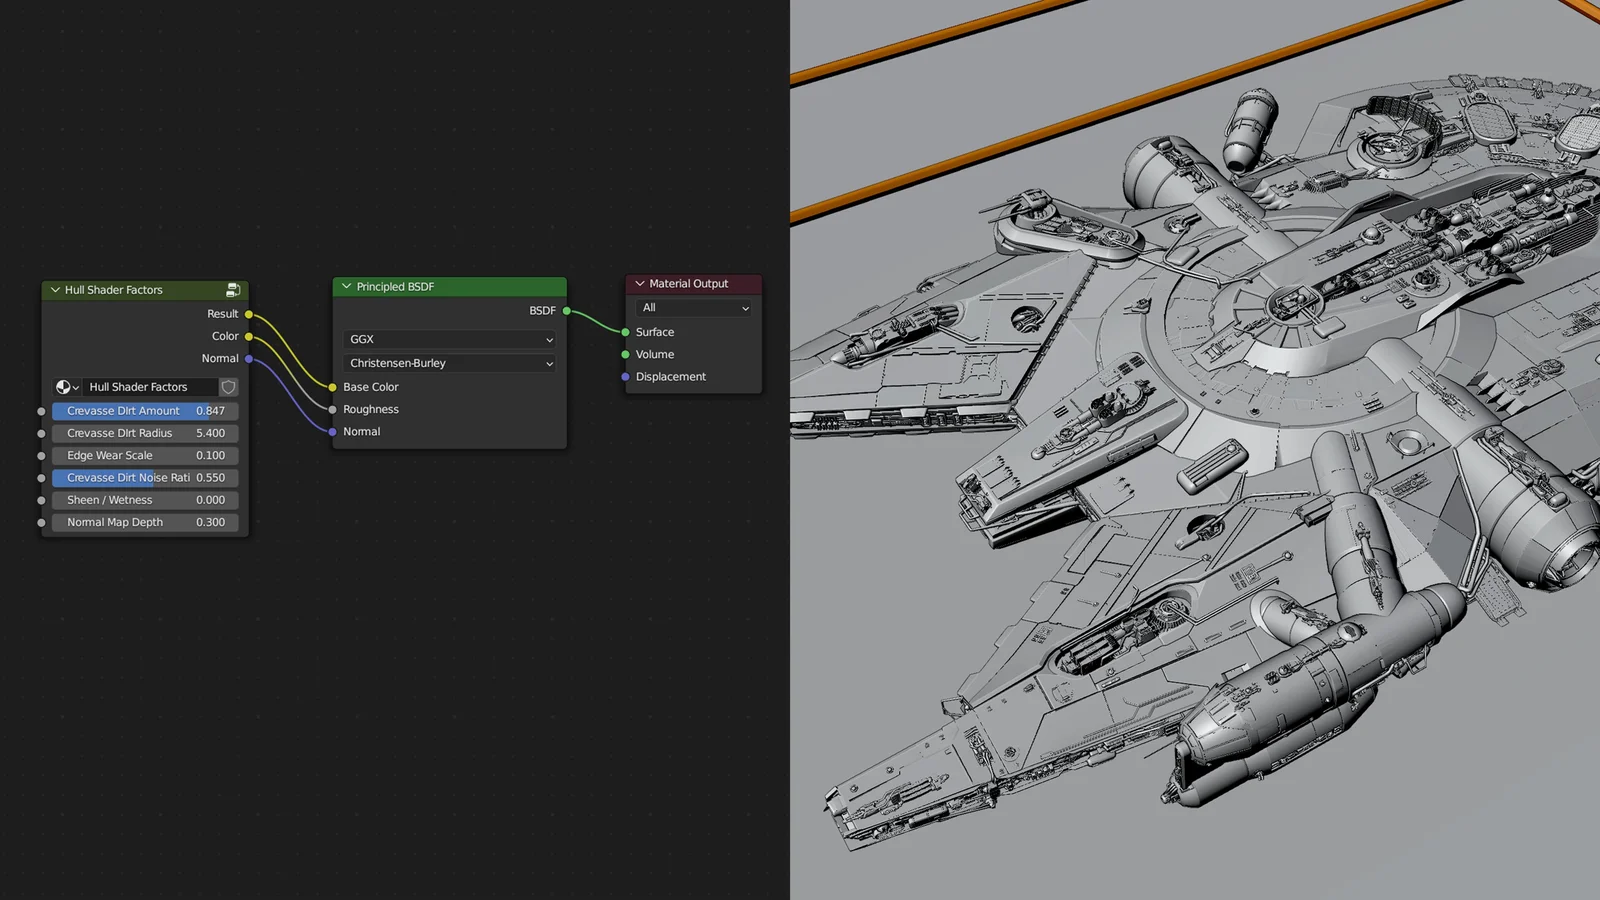Image resolution: width=1600 pixels, height=900 pixels.
Task: Click the Crevasse Dirt Radius value field
Action: click(x=144, y=433)
